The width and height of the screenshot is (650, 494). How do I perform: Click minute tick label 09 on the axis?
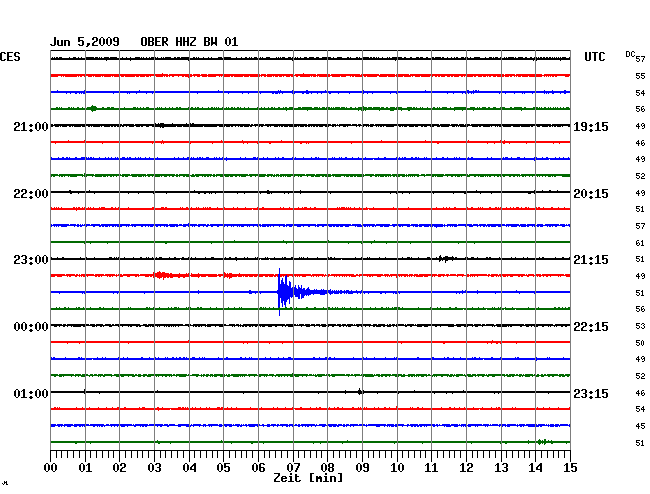tap(362, 467)
